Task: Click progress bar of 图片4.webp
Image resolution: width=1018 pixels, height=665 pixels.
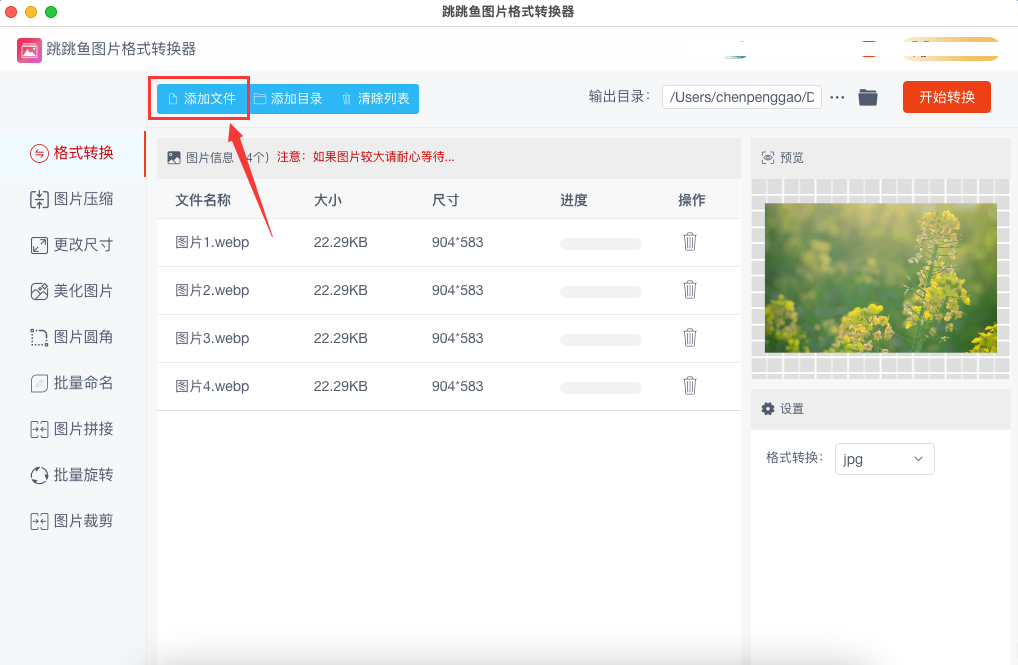Action: (x=601, y=388)
